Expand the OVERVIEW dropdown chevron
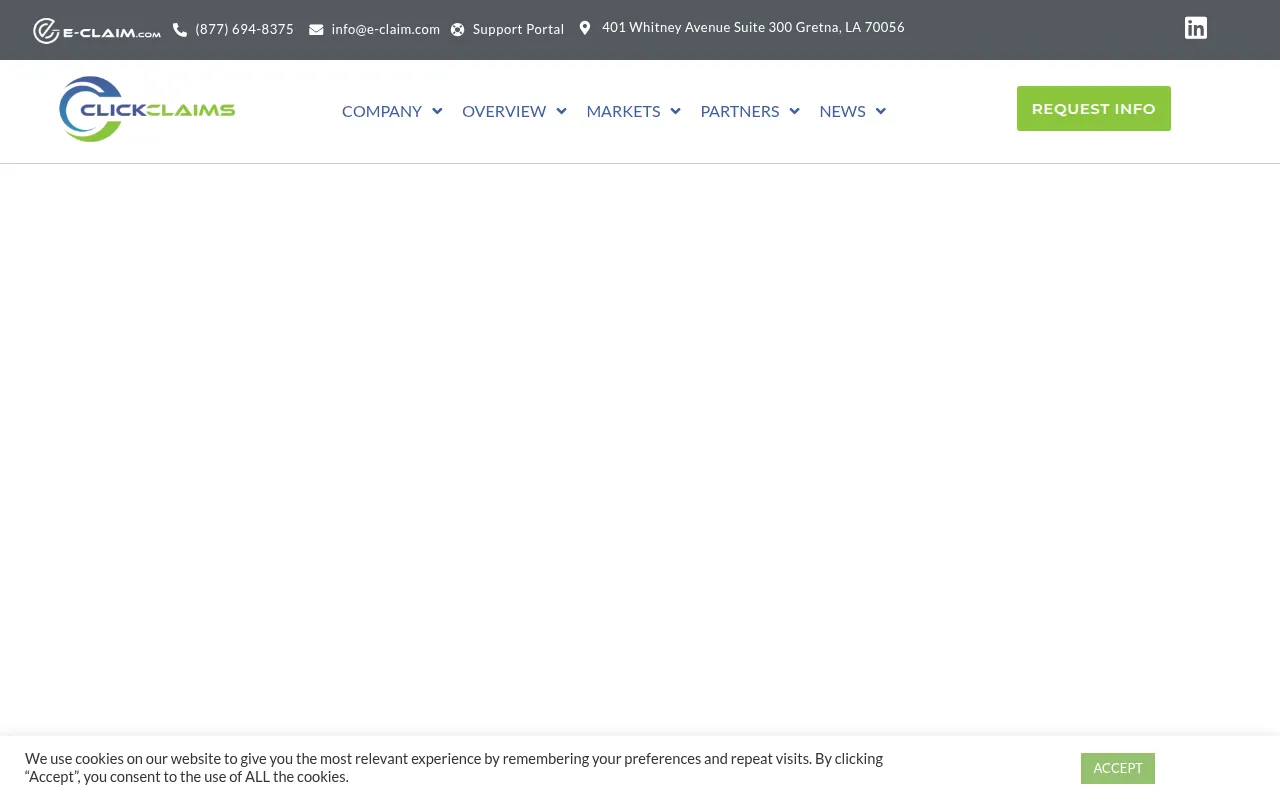The image size is (1280, 800). [561, 111]
